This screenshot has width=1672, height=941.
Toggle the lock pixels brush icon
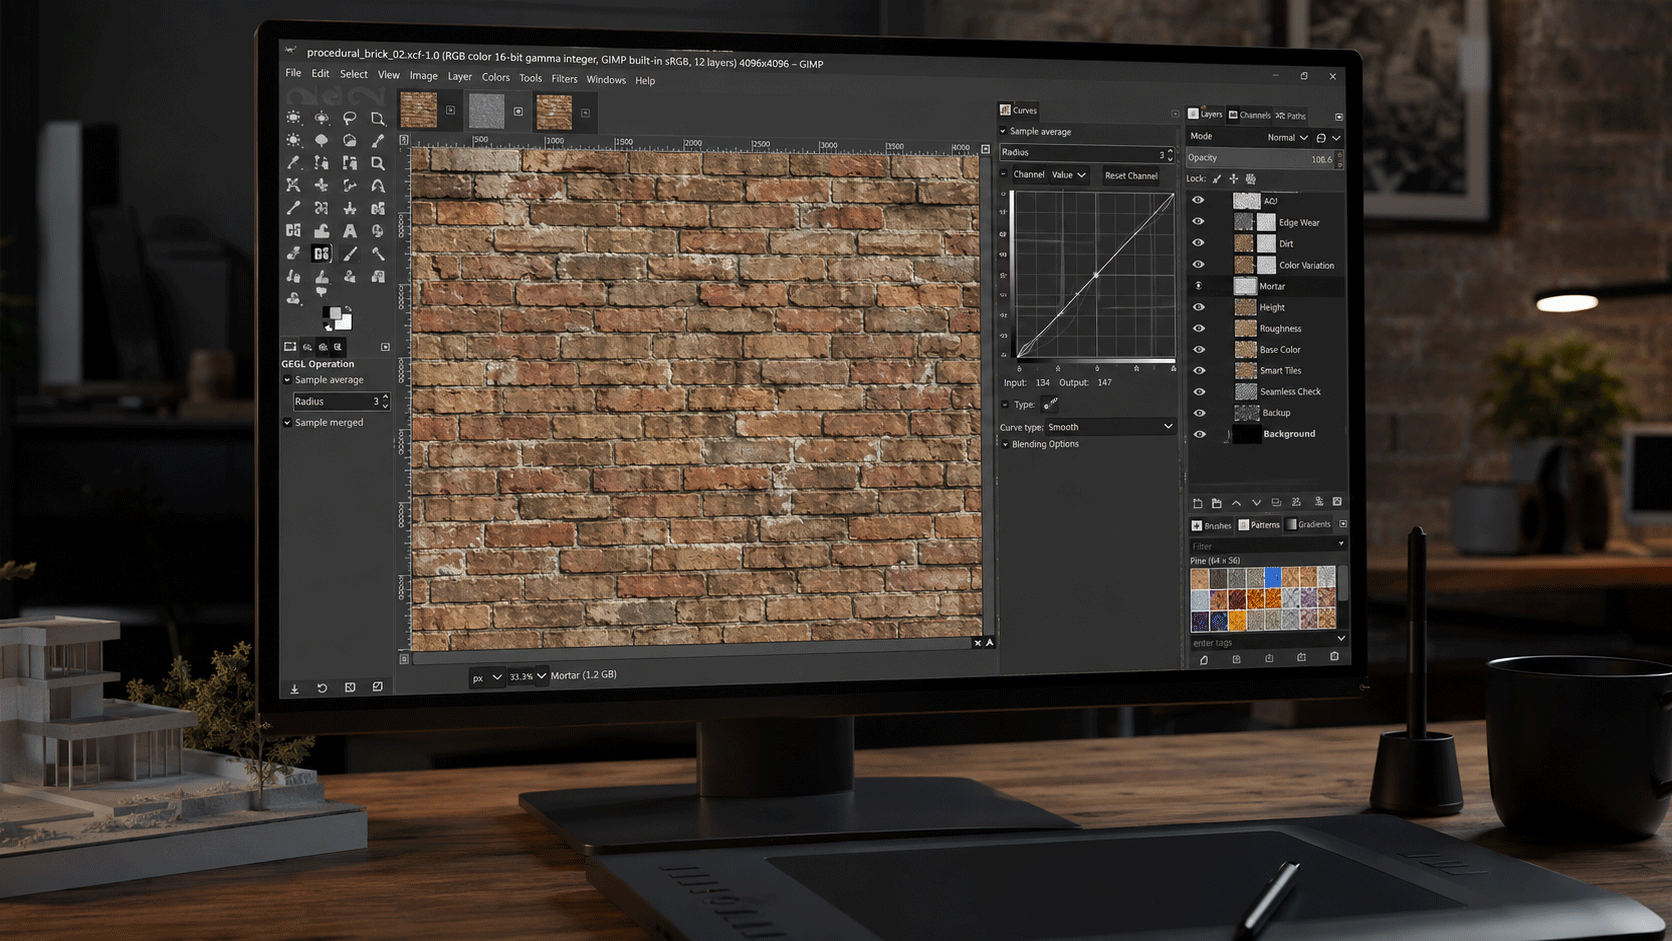coord(1217,179)
